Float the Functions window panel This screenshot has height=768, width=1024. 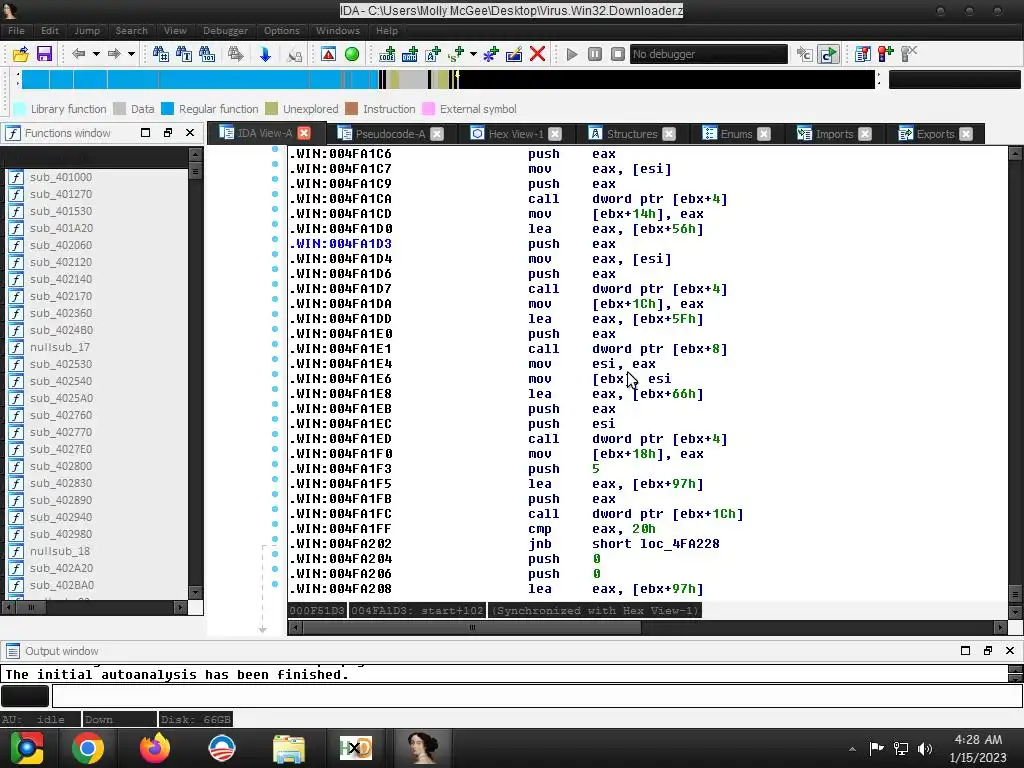click(168, 133)
